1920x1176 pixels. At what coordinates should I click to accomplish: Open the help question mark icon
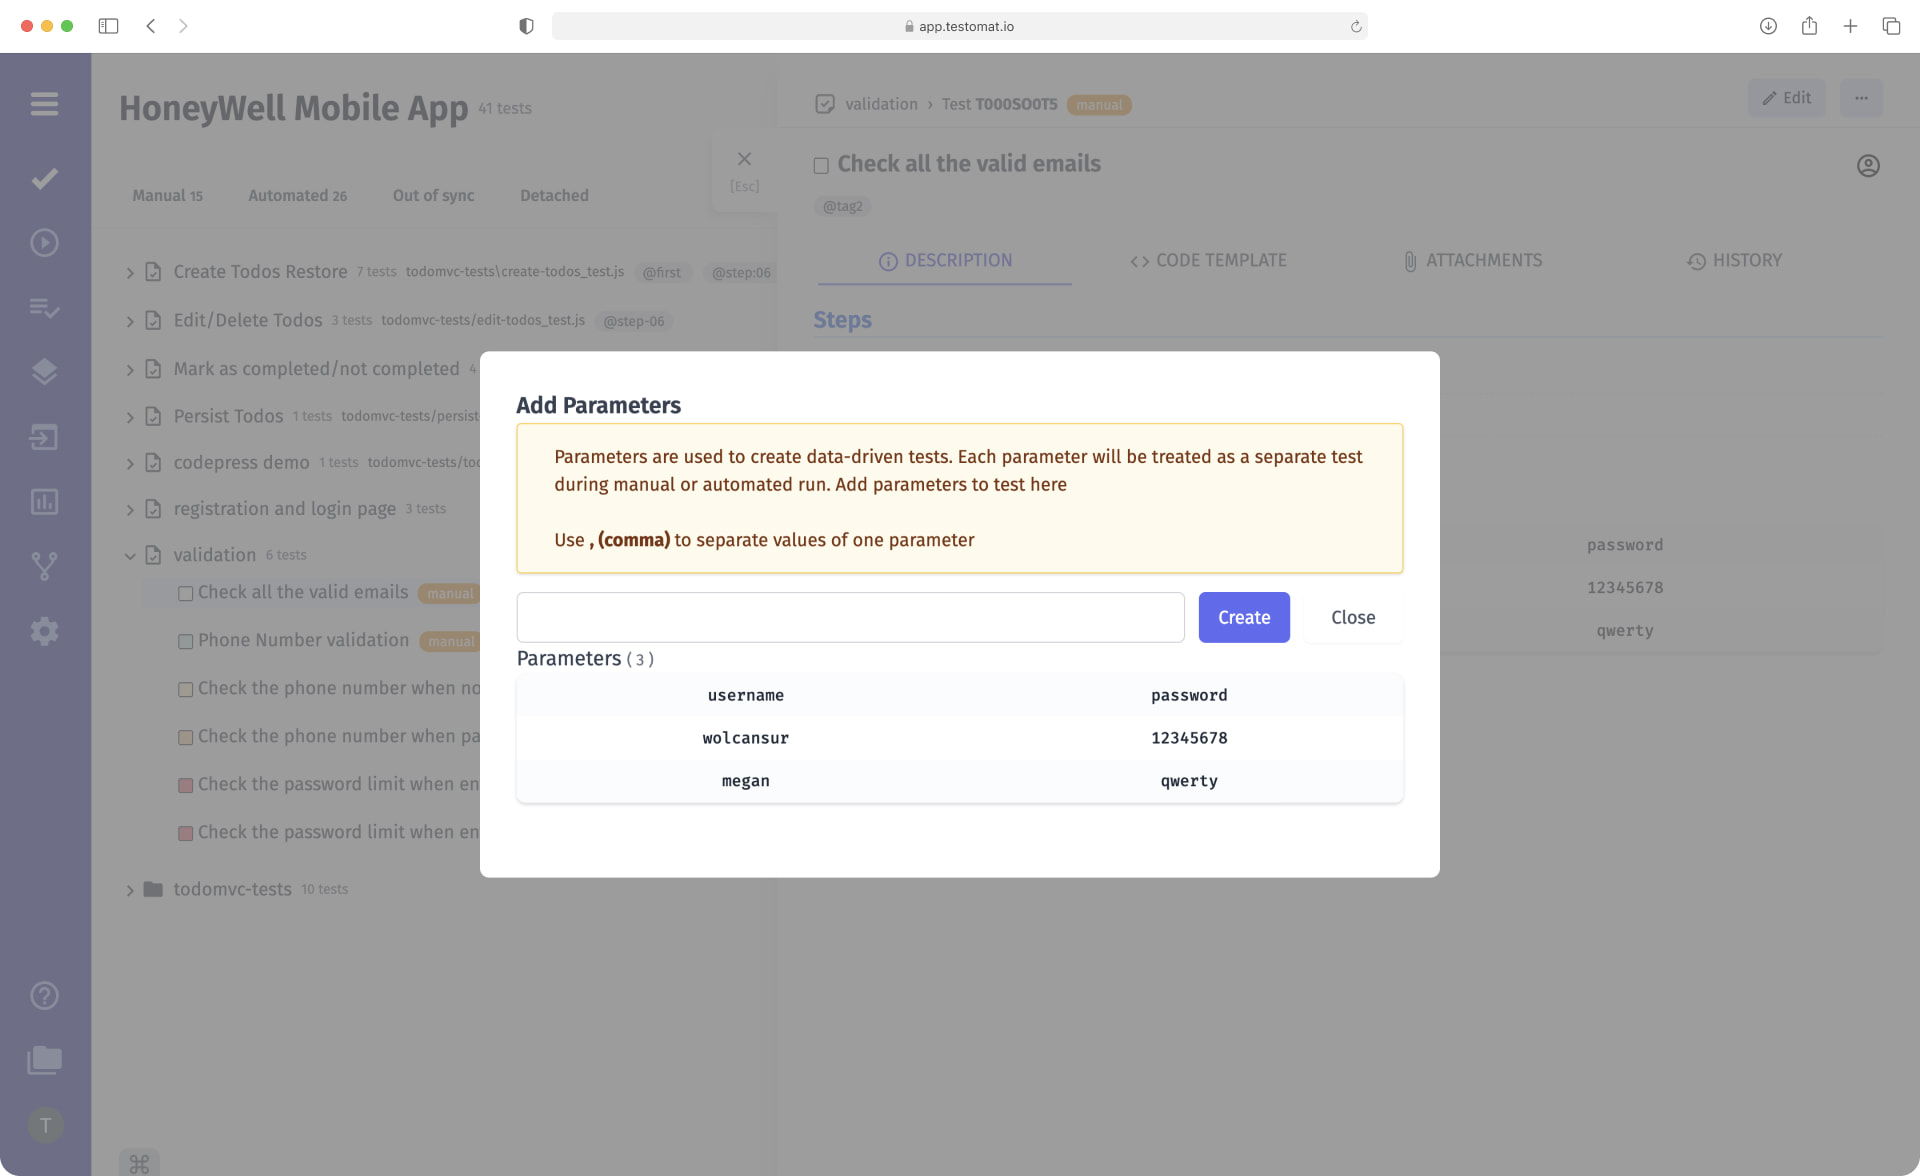click(44, 995)
